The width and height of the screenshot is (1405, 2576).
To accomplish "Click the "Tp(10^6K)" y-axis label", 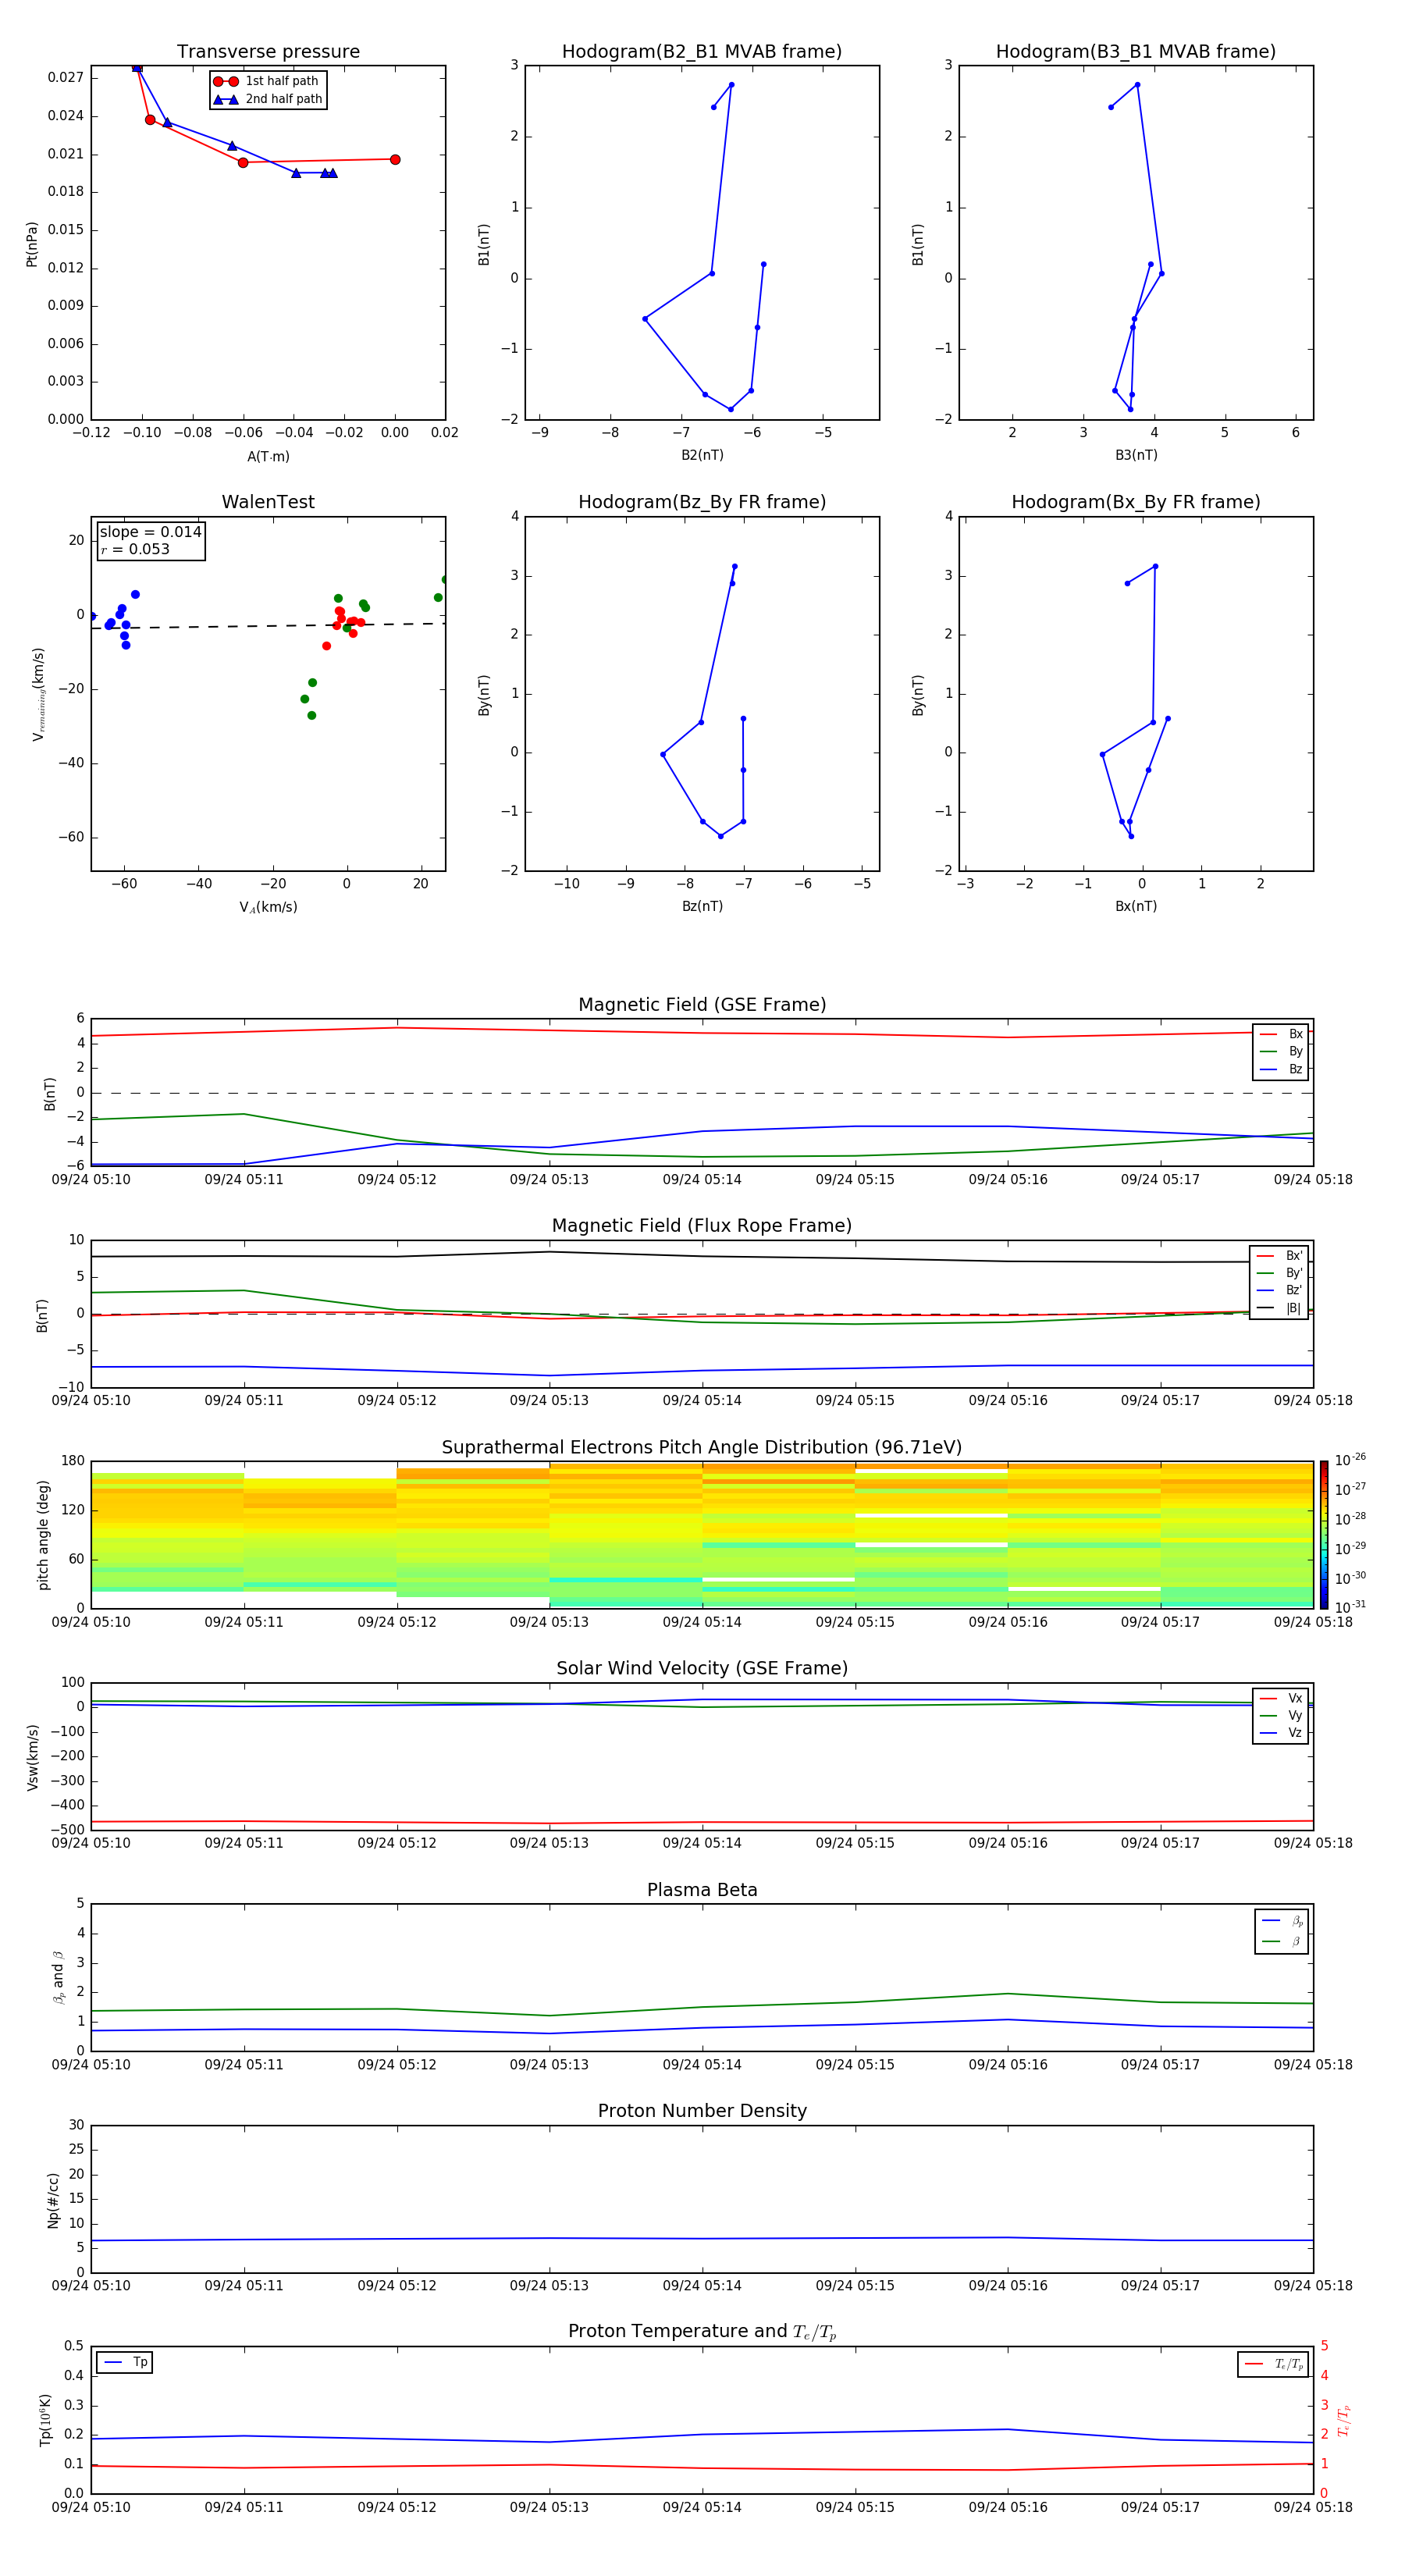I will point(45,2420).
